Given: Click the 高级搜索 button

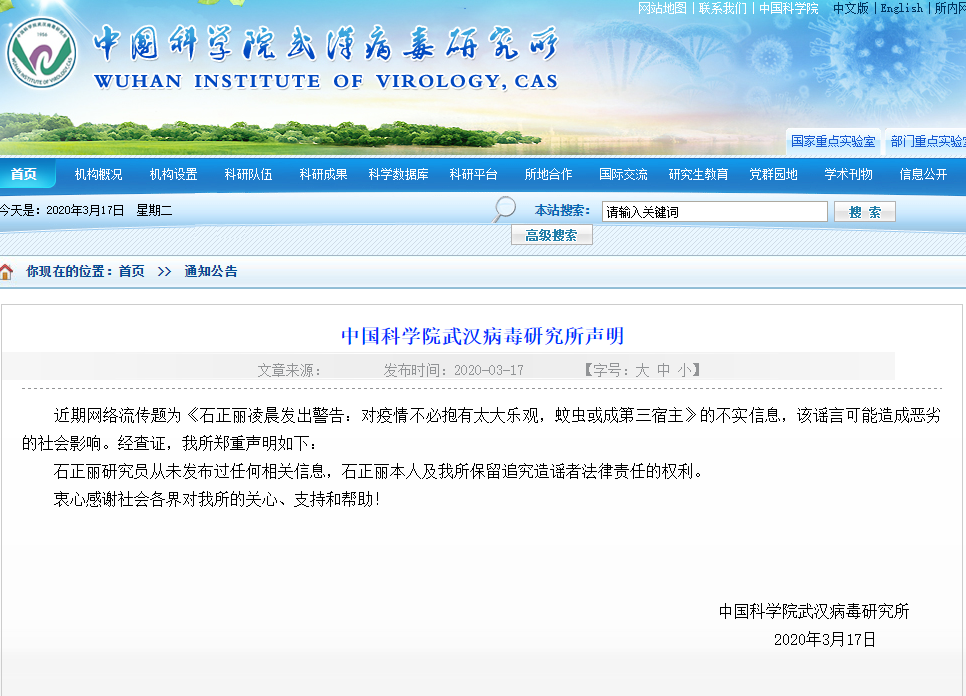Looking at the screenshot, I should click(551, 235).
